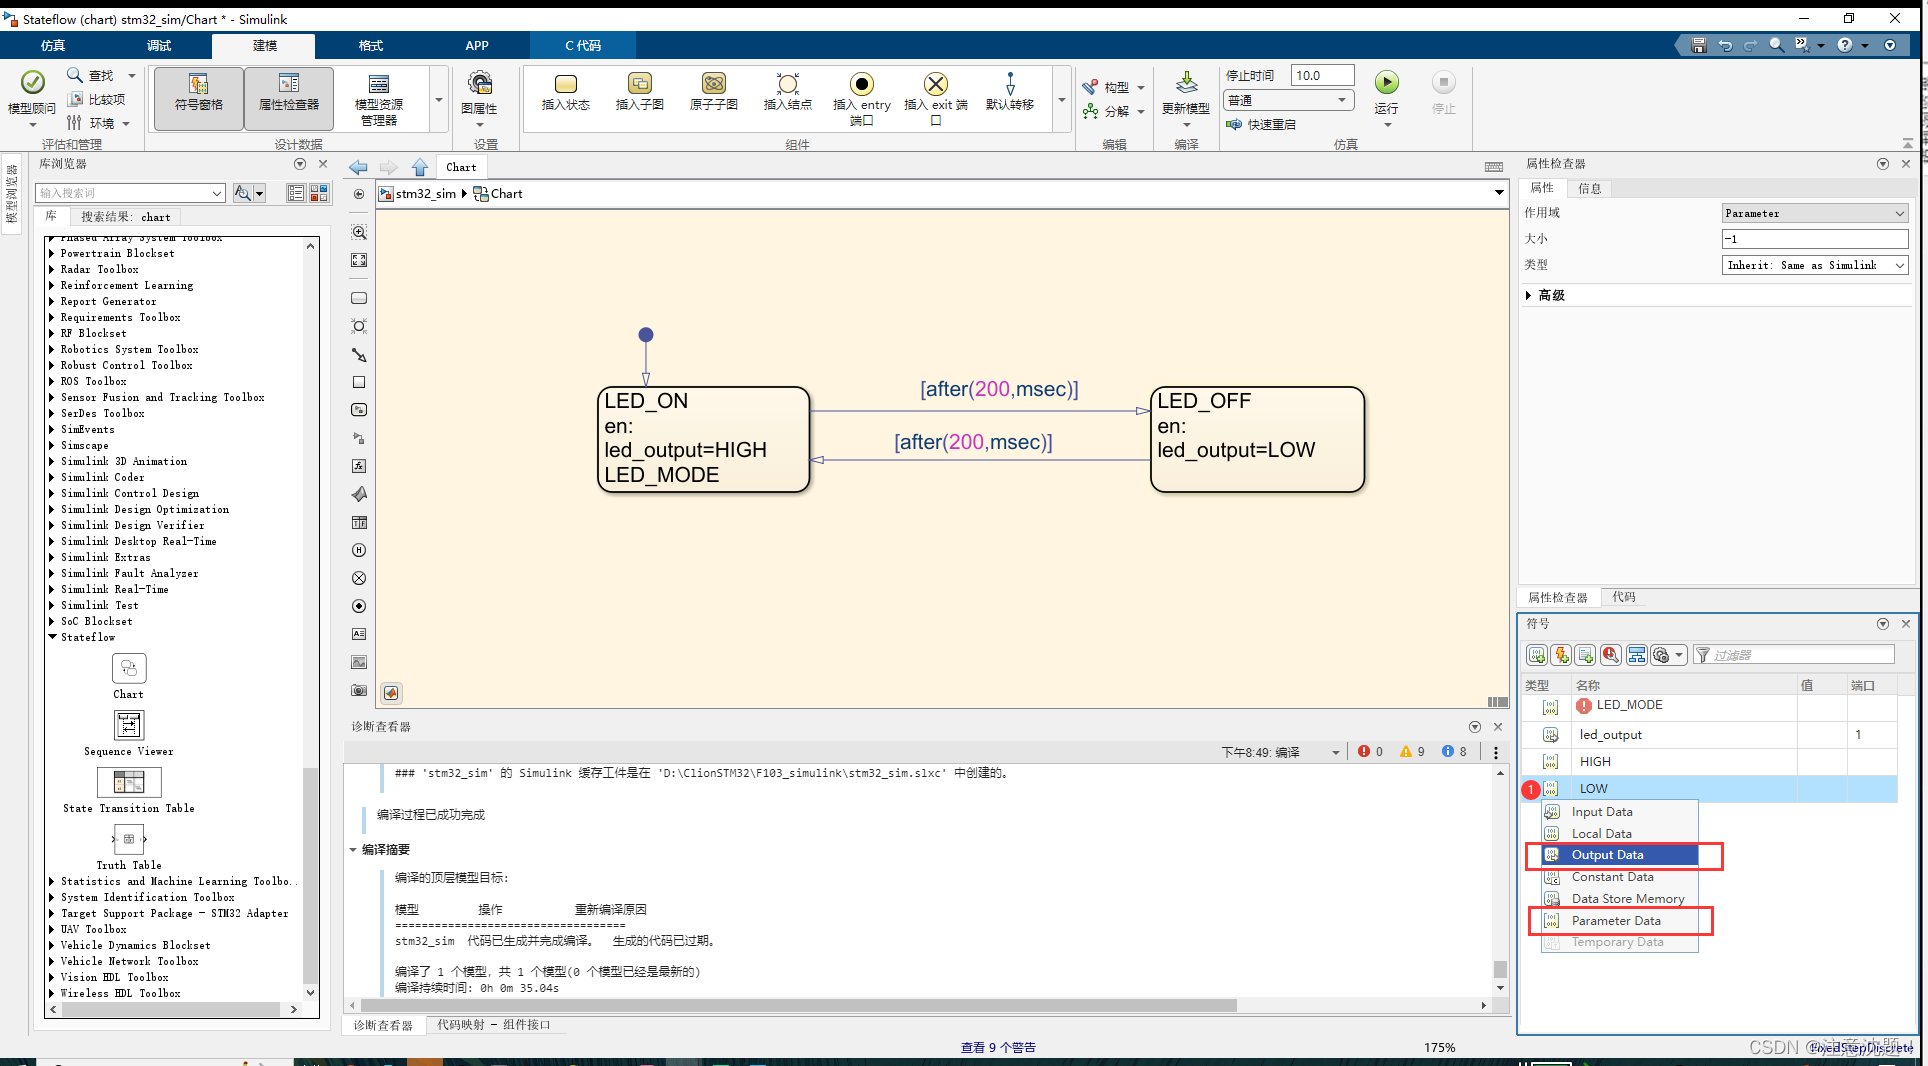Screen dimensions: 1928x1066
Task: Choose Local Data in the type menu
Action: pos(1620,833)
